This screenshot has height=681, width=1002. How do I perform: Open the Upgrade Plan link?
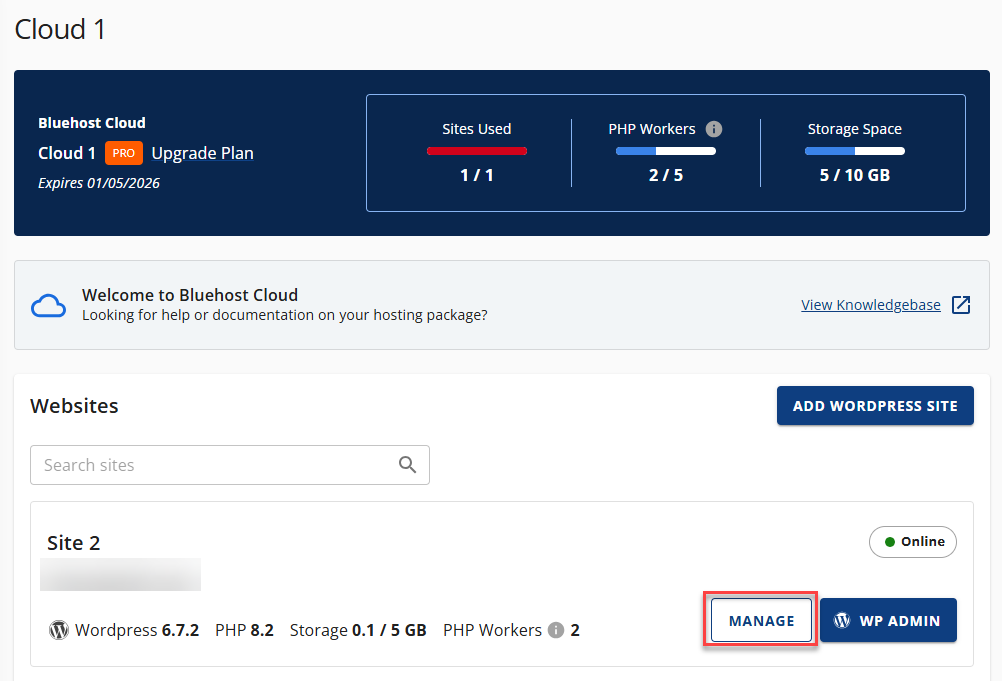pos(203,153)
